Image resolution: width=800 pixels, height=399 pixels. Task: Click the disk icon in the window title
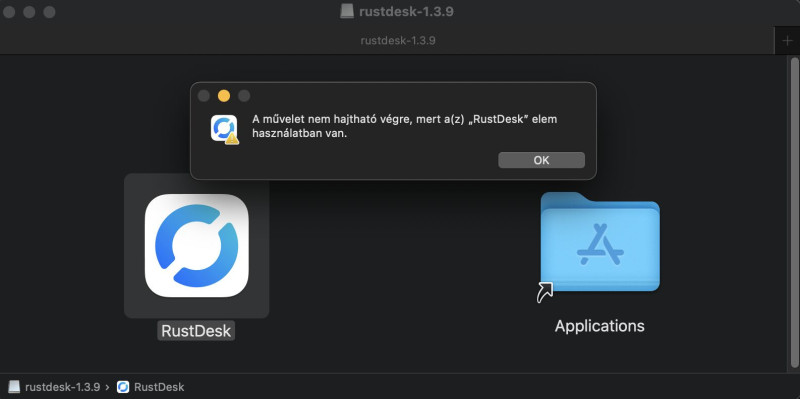point(347,11)
